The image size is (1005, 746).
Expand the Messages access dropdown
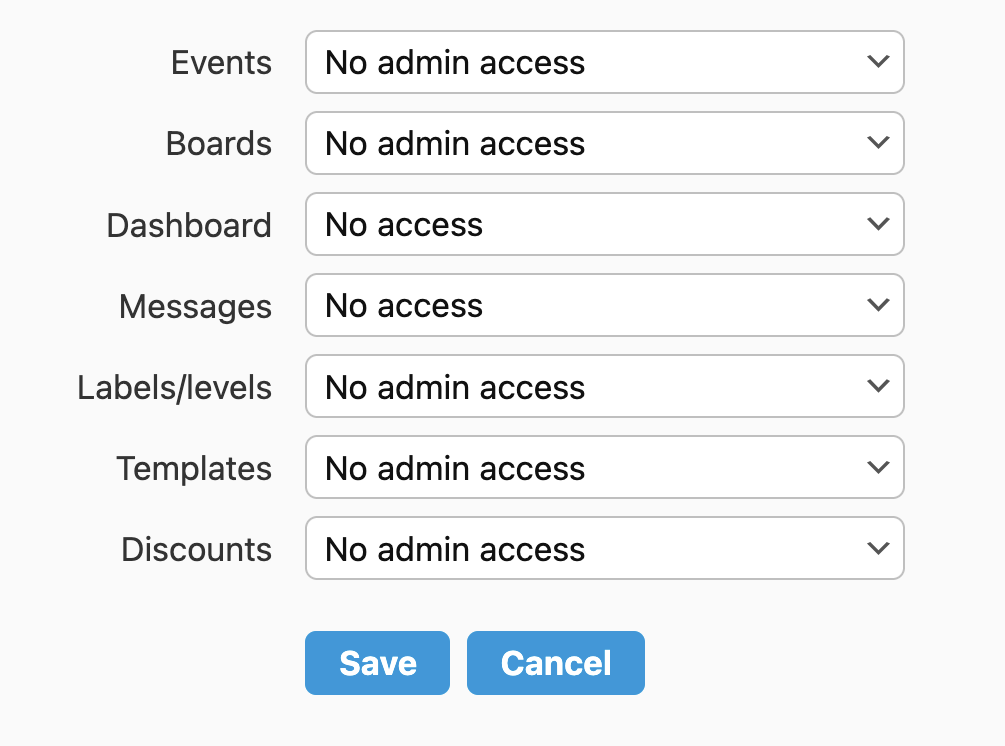604,305
